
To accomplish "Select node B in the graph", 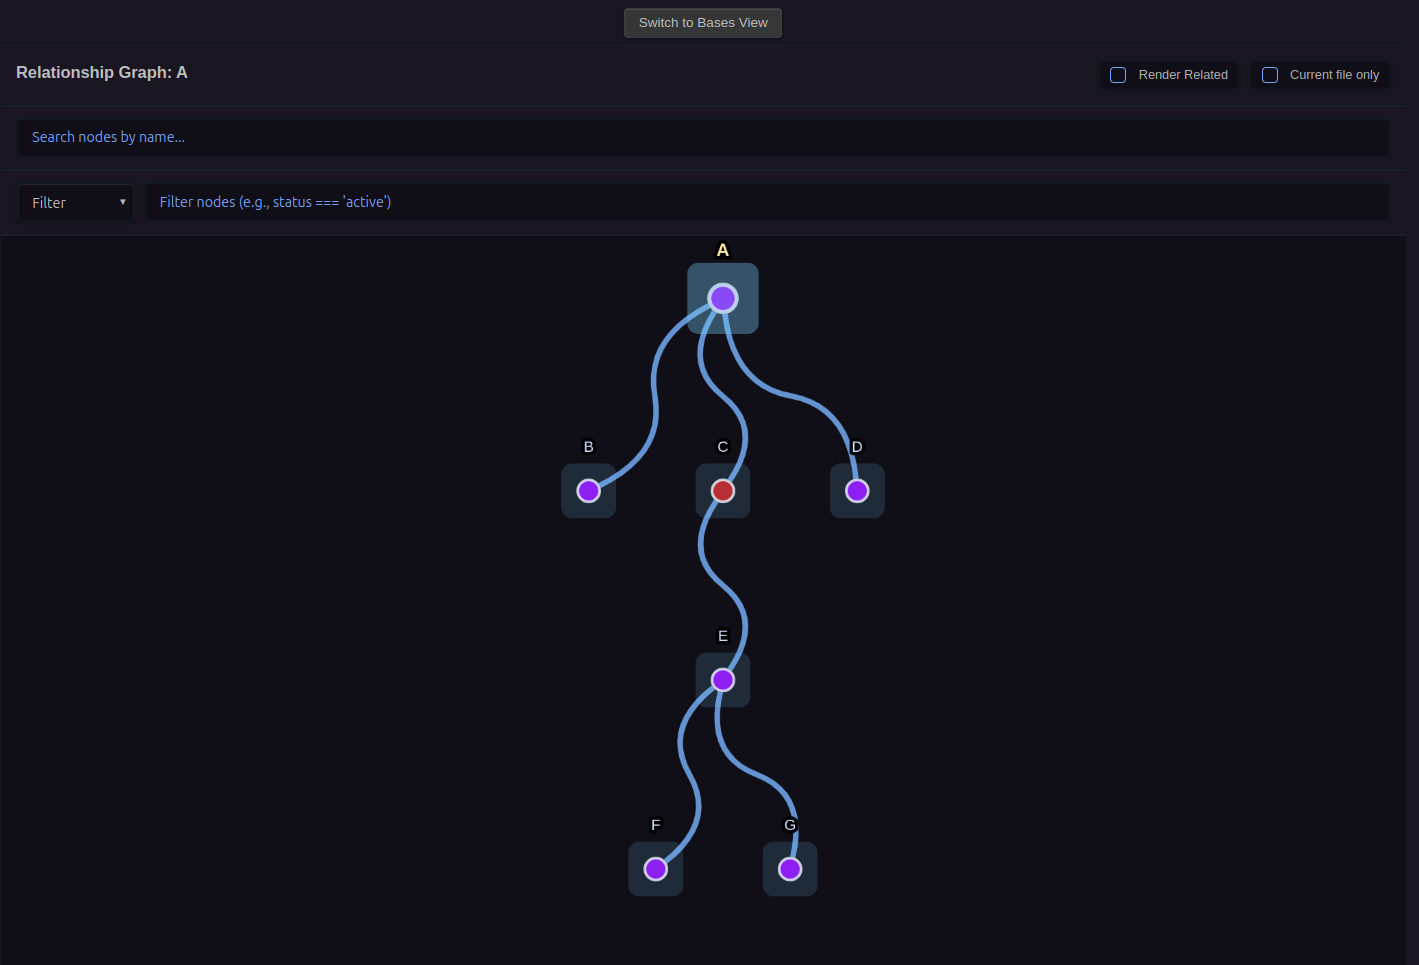I will tap(588, 491).
